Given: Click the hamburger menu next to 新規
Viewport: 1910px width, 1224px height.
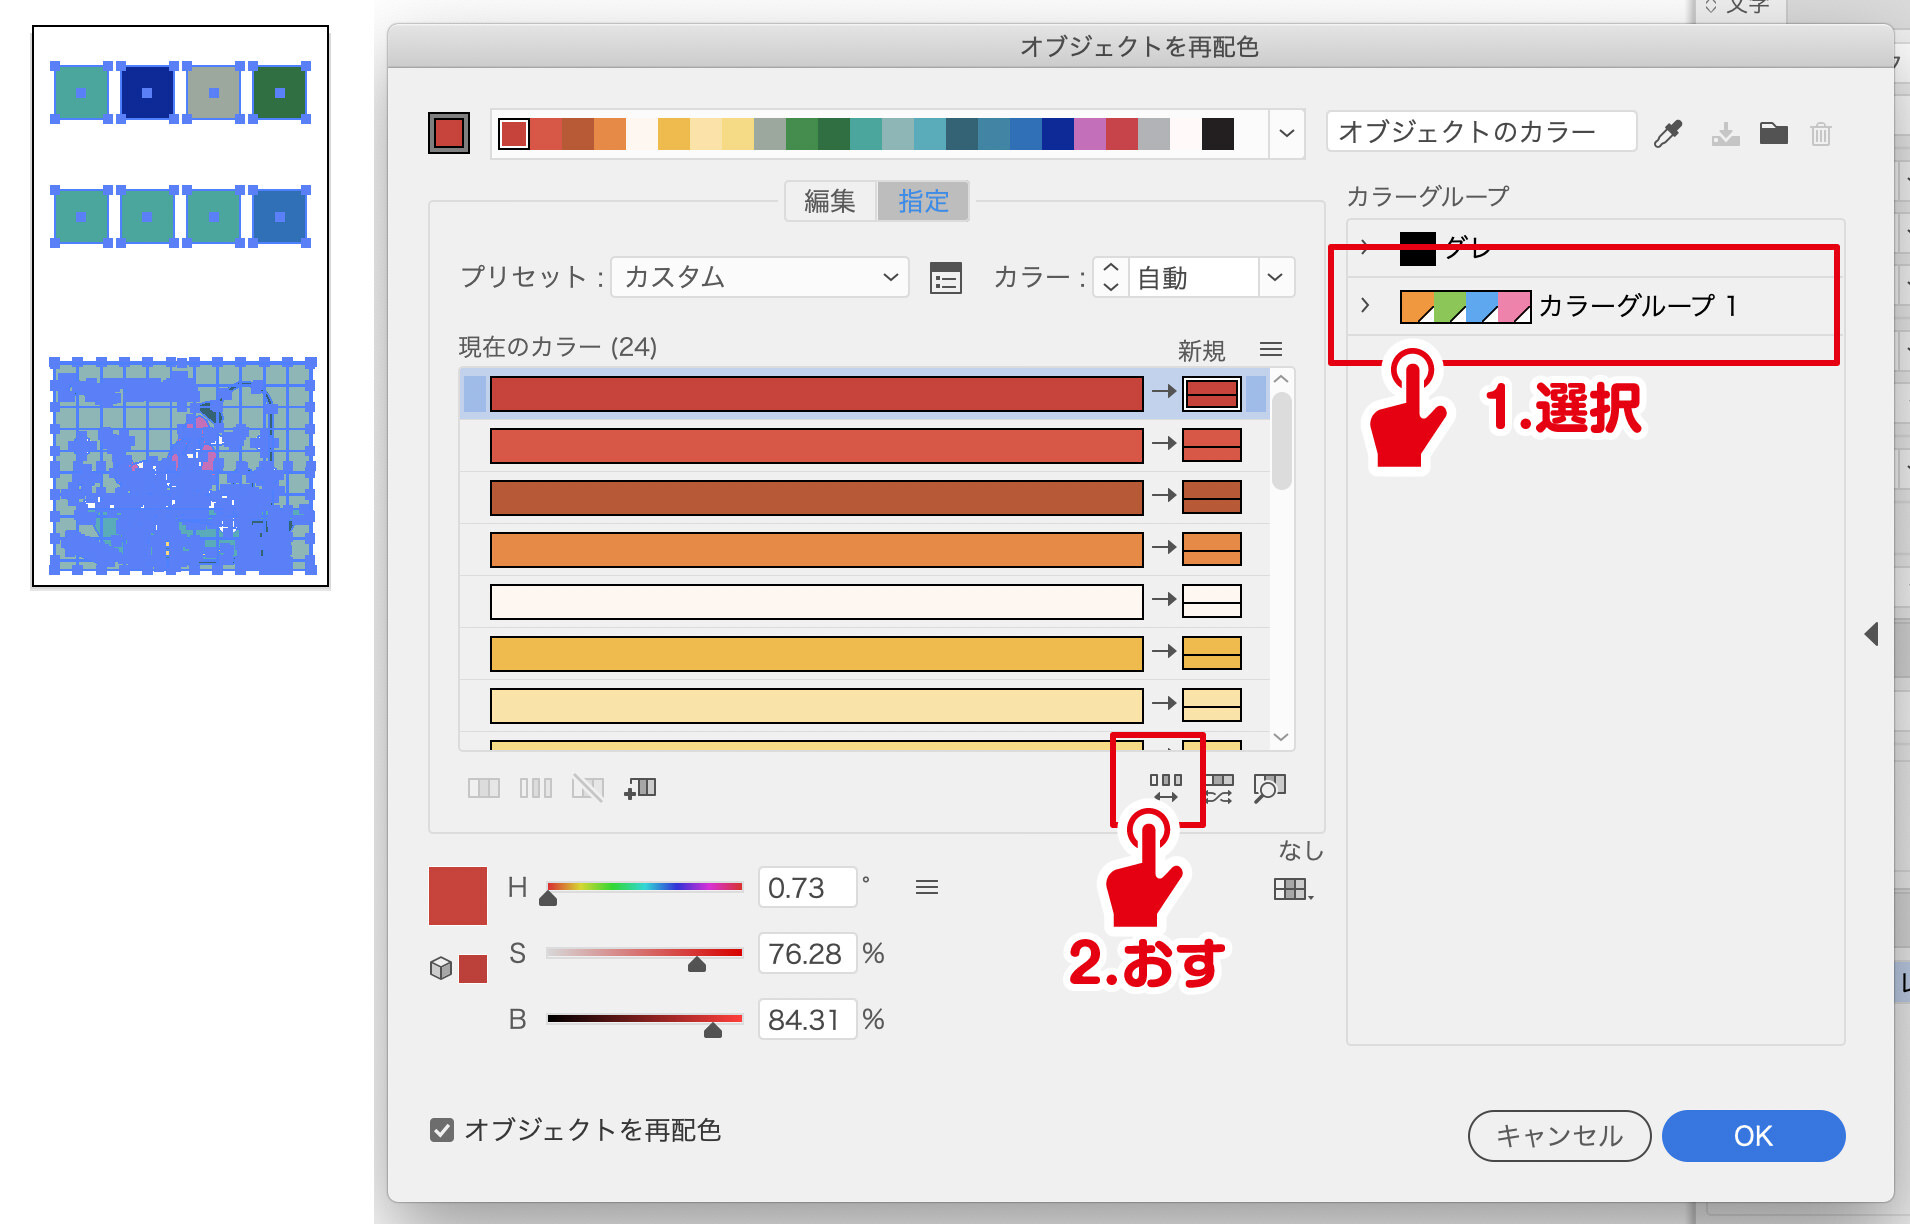Looking at the screenshot, I should point(1272,349).
